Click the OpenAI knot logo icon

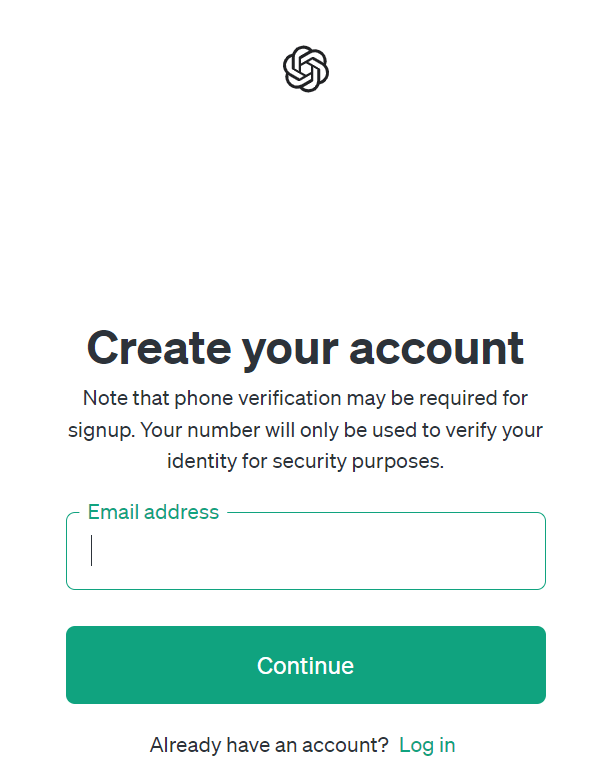point(306,69)
